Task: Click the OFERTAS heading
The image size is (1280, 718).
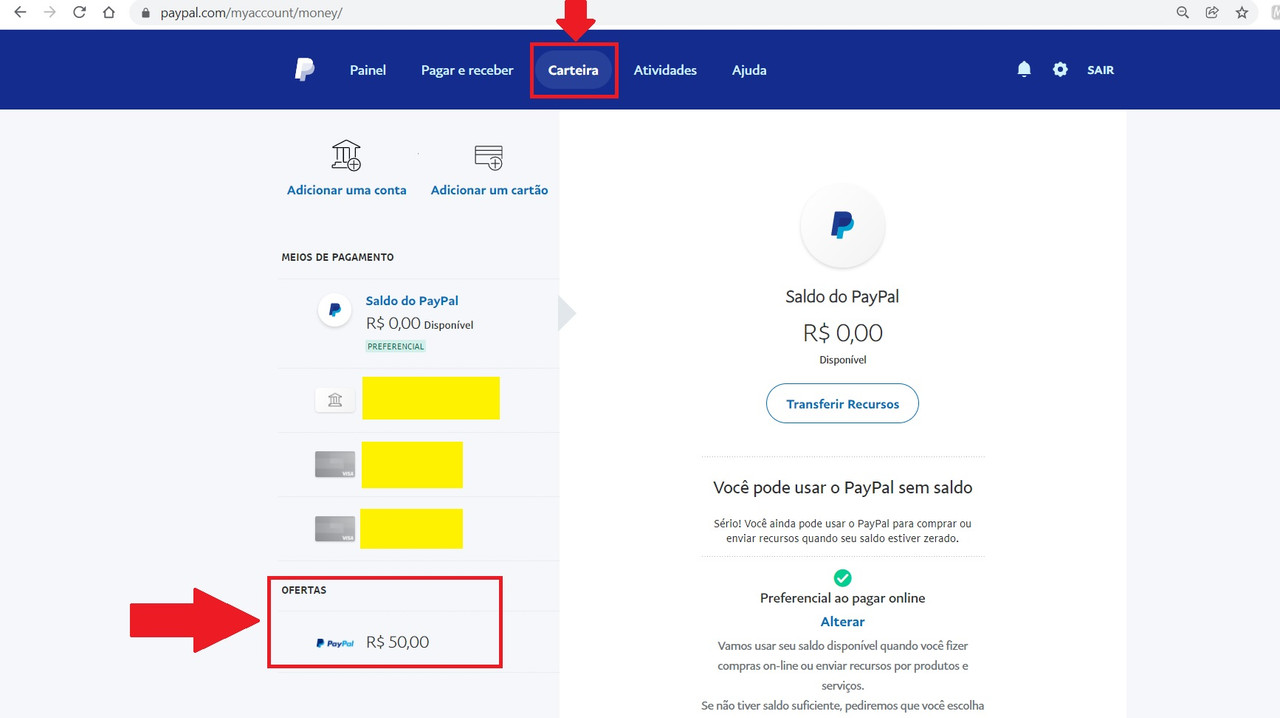Action: pyautogui.click(x=304, y=590)
